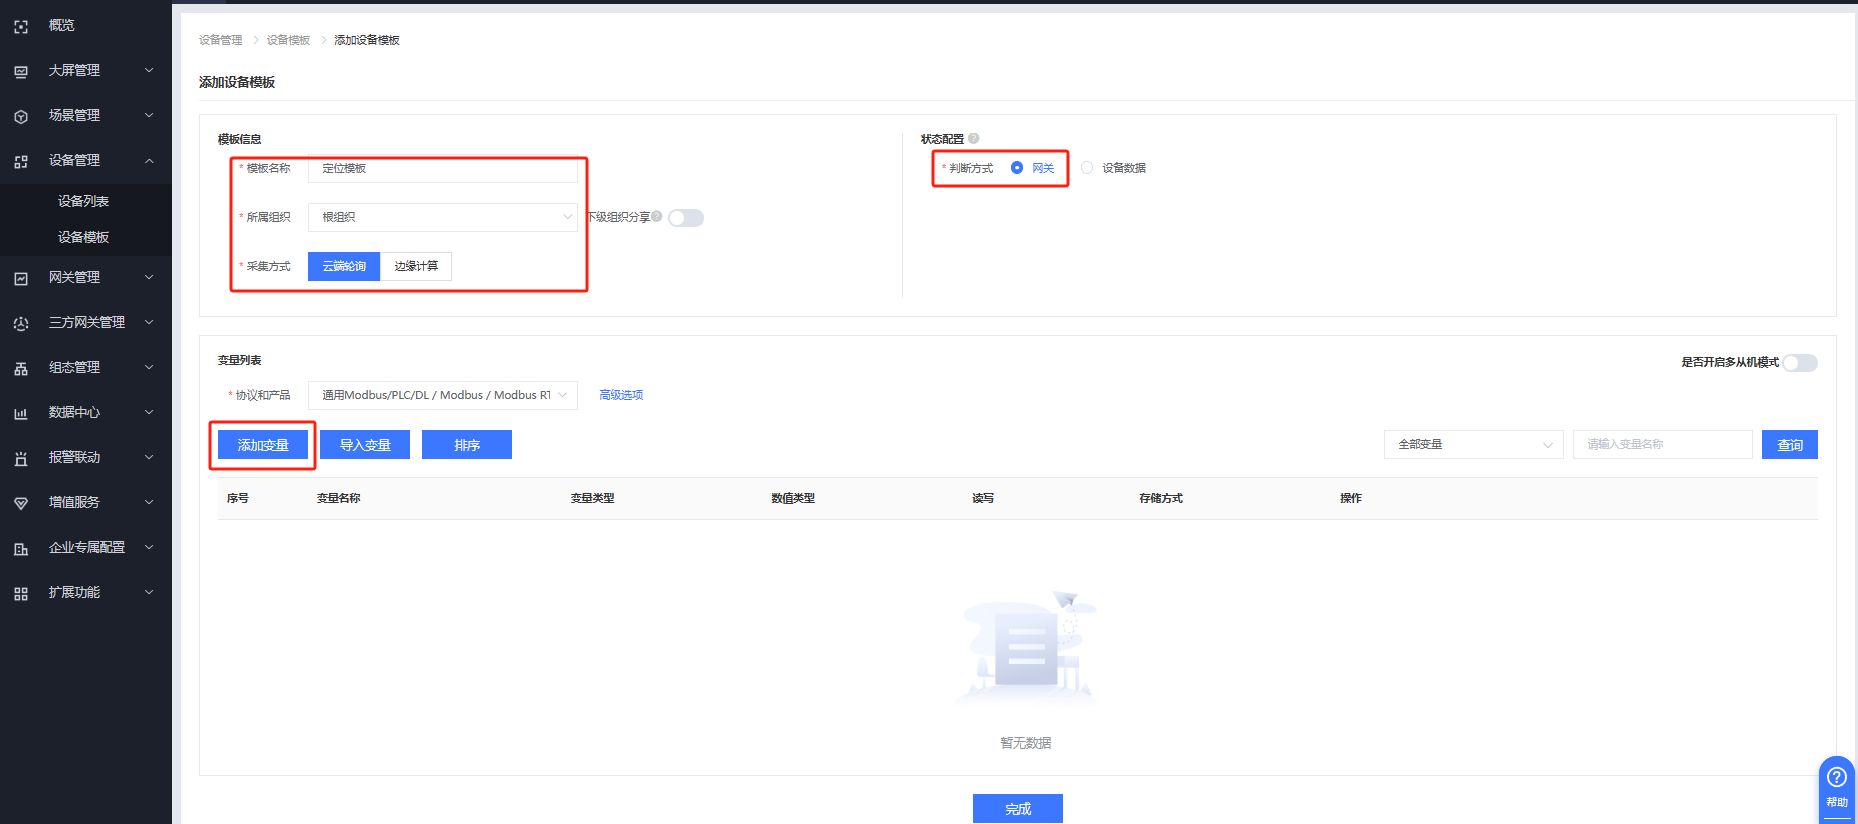Click the 大屏管理 screen icon
The width and height of the screenshot is (1858, 824).
(21, 72)
